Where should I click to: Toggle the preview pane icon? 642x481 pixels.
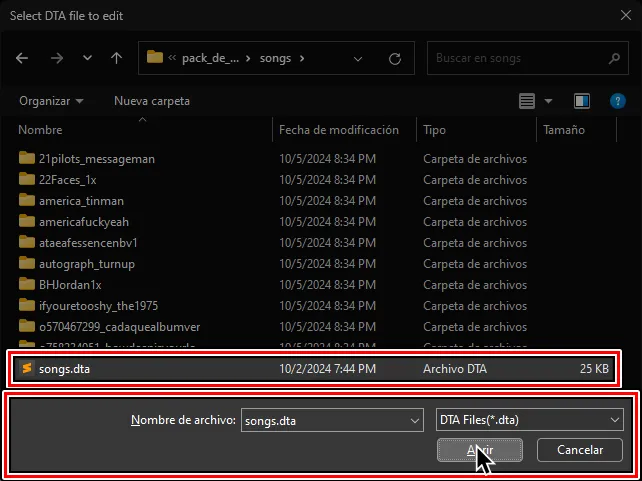(x=582, y=101)
